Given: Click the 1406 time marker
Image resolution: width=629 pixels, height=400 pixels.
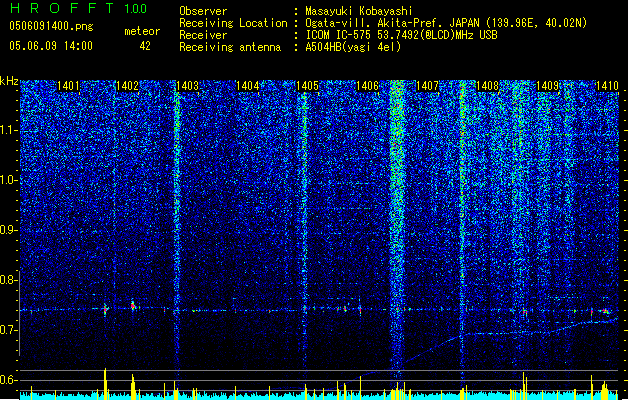Looking at the screenshot, I should click(367, 86).
